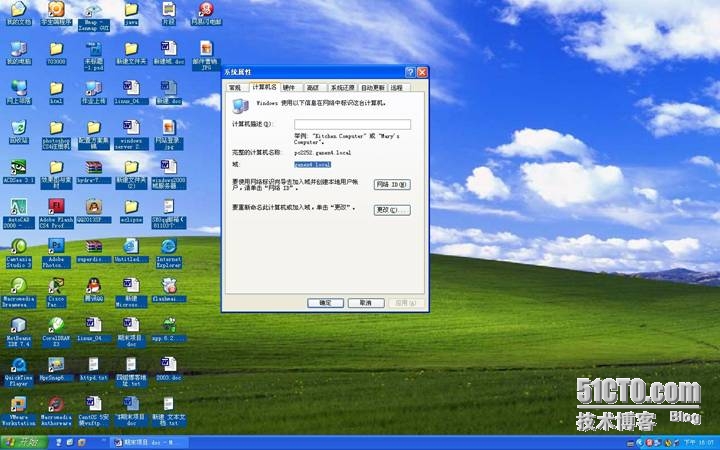Select the 未标题-1.psd file icon
The height and width of the screenshot is (450, 720).
[x=94, y=56]
